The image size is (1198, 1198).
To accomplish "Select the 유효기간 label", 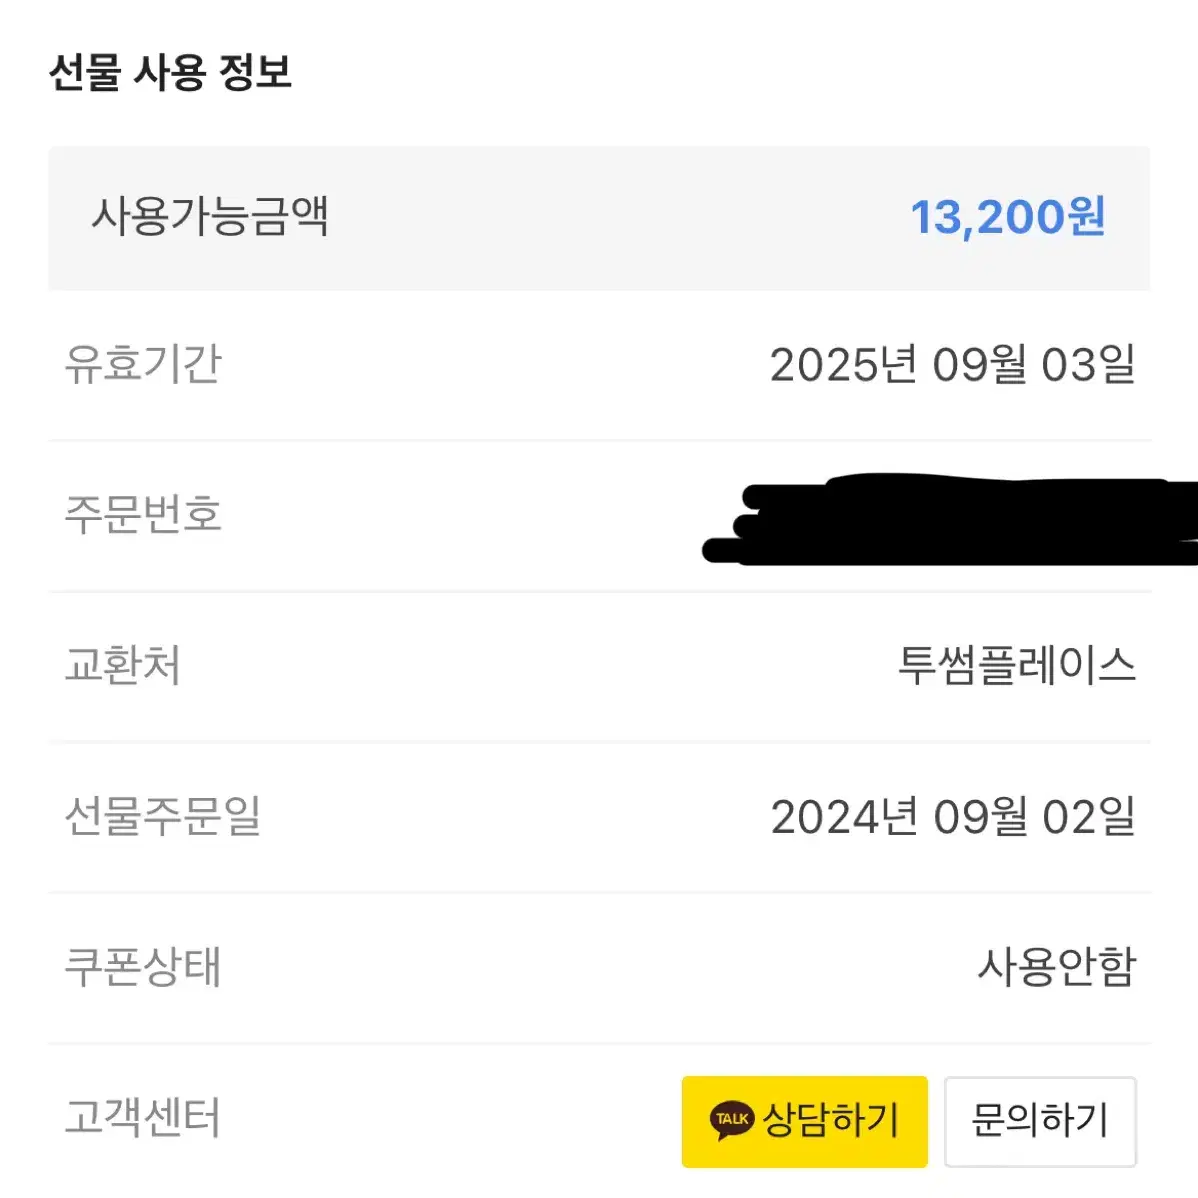I will 143,364.
